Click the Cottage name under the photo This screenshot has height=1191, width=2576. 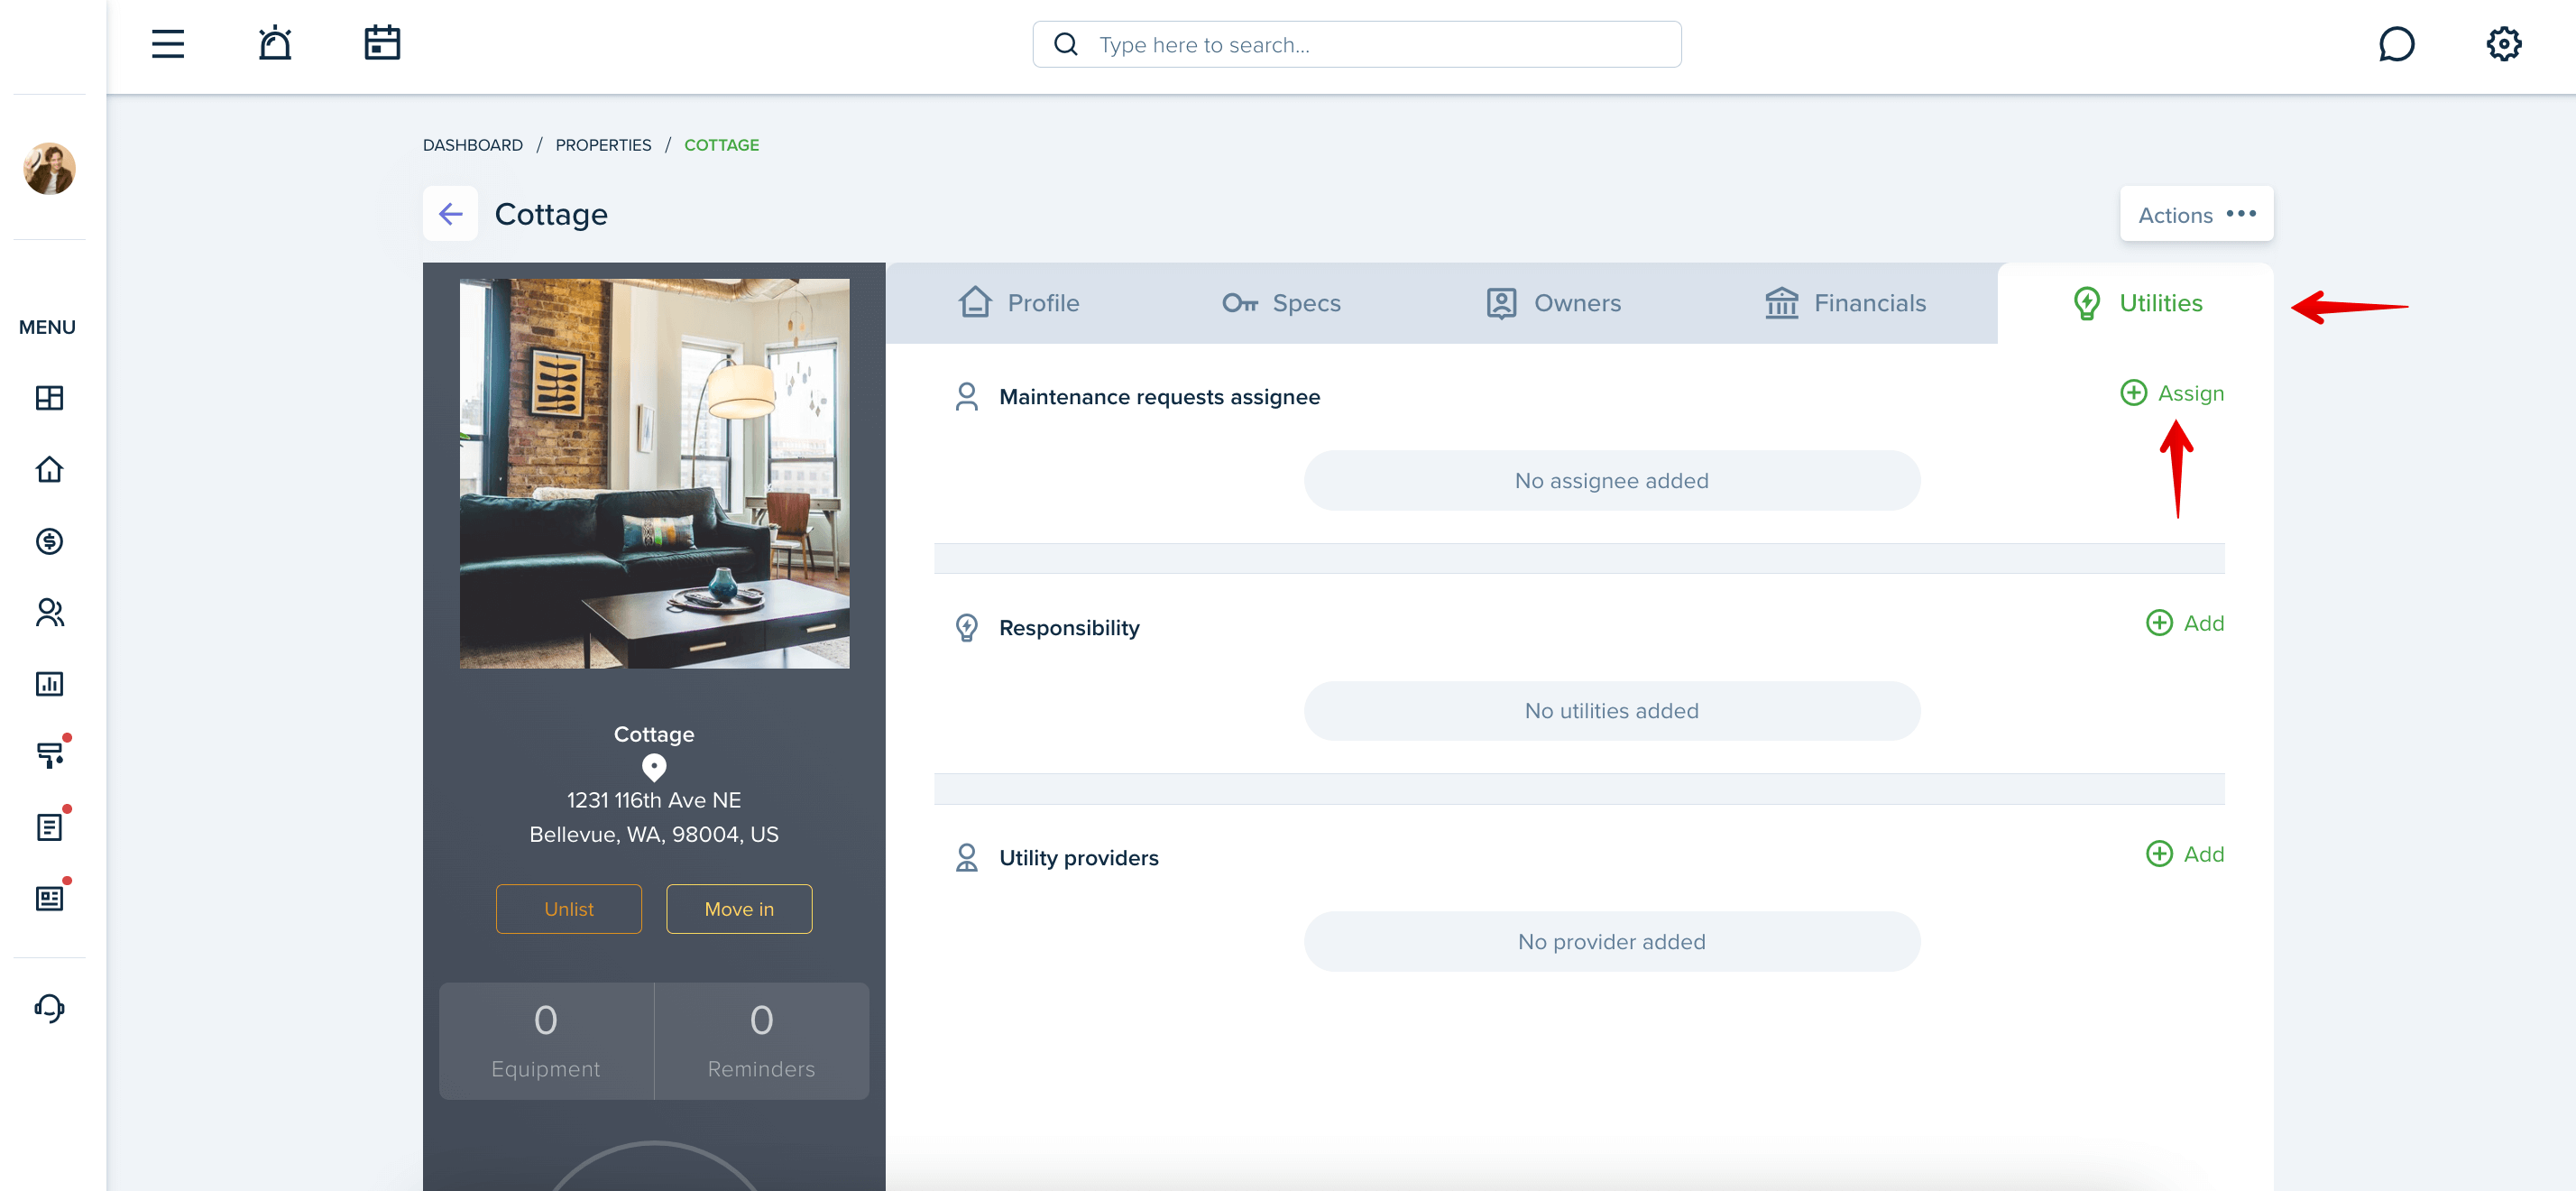[654, 734]
